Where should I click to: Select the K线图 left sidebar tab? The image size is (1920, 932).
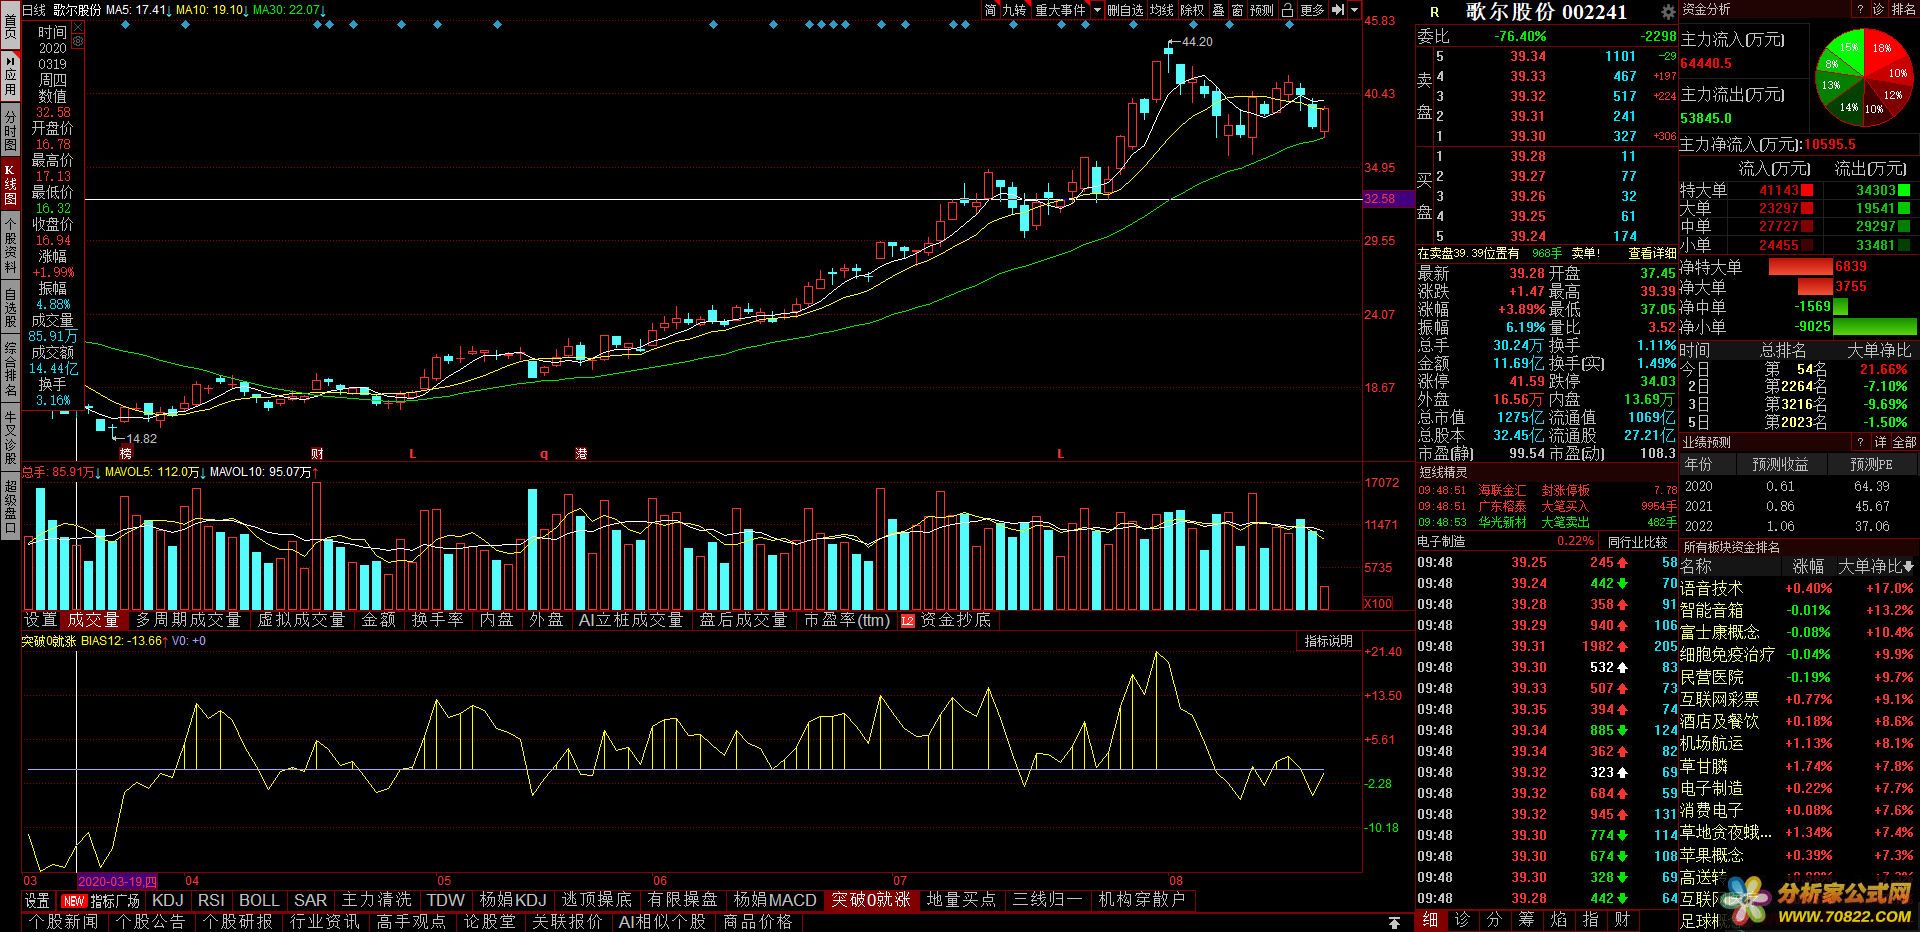(10, 184)
